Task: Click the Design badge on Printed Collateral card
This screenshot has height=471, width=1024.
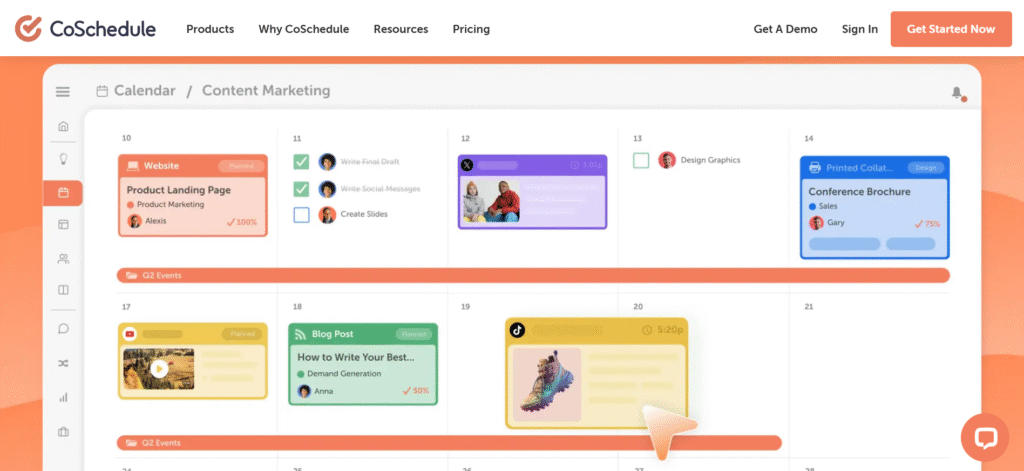Action: pyautogui.click(x=925, y=168)
